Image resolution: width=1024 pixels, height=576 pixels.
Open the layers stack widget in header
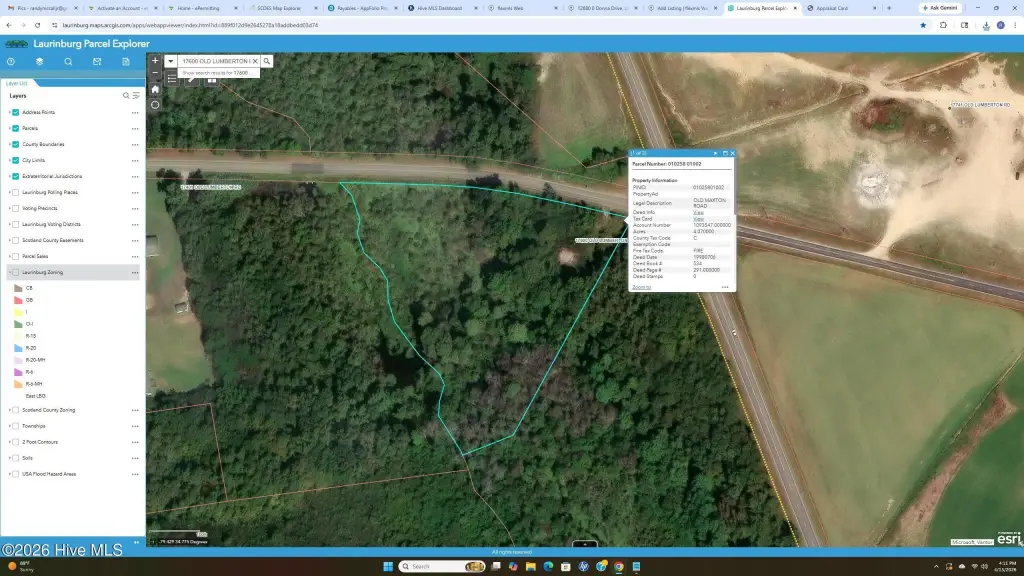[39, 61]
